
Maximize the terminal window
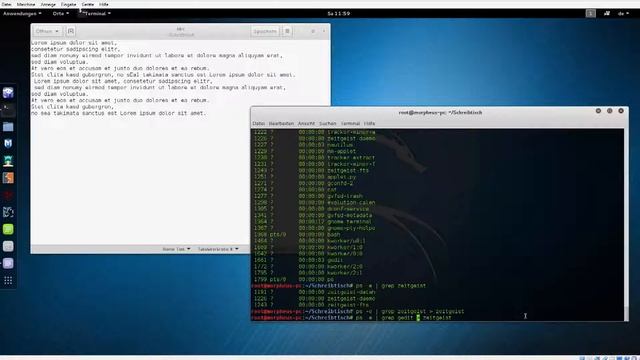609,111
